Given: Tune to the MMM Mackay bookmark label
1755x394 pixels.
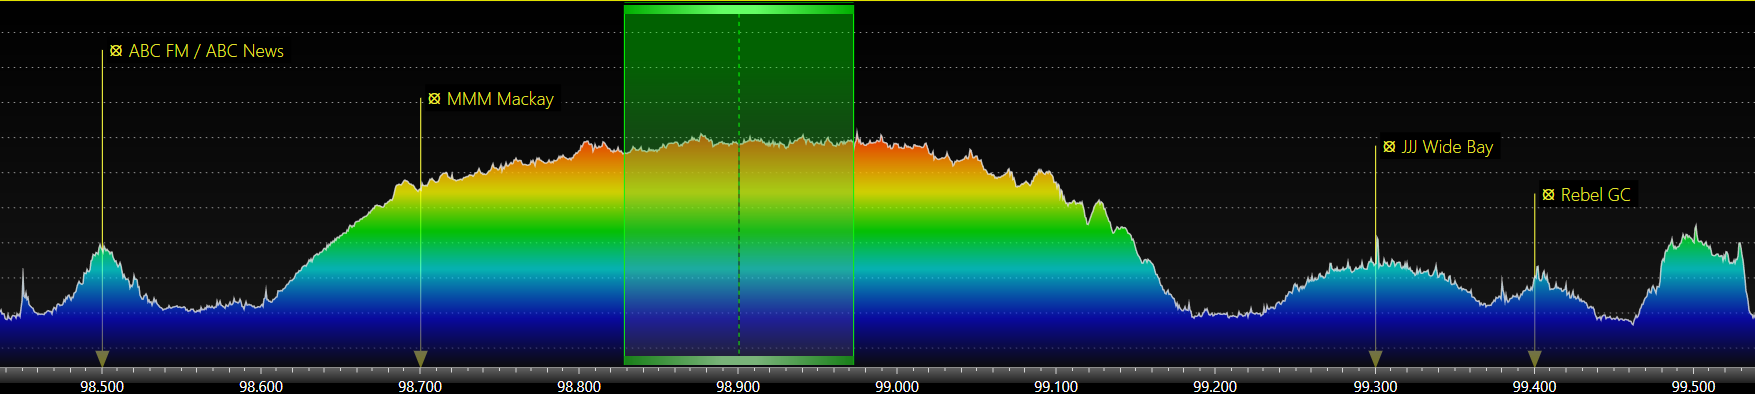Looking at the screenshot, I should 500,99.
